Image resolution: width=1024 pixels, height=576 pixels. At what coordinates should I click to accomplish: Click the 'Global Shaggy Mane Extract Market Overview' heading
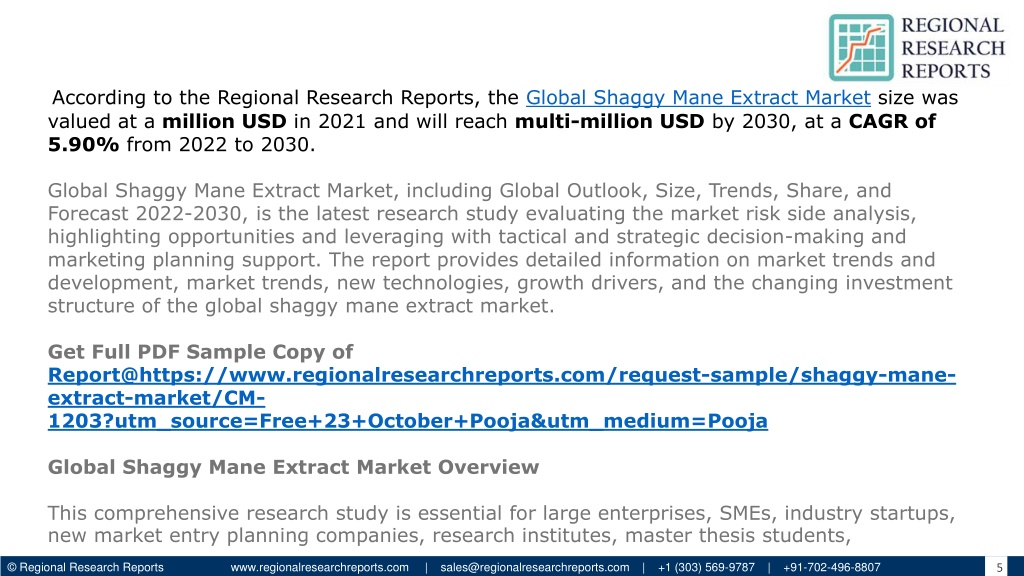tap(293, 467)
